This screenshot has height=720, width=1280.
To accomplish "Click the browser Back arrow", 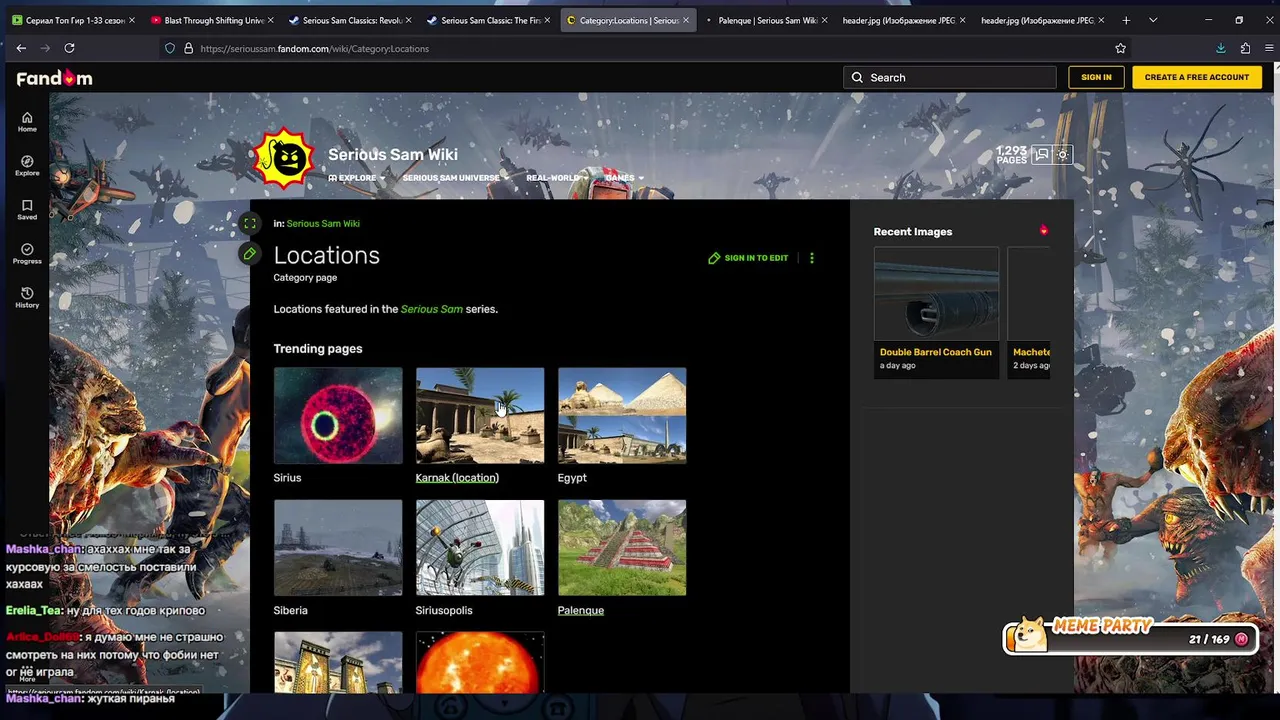I will coord(21,48).
